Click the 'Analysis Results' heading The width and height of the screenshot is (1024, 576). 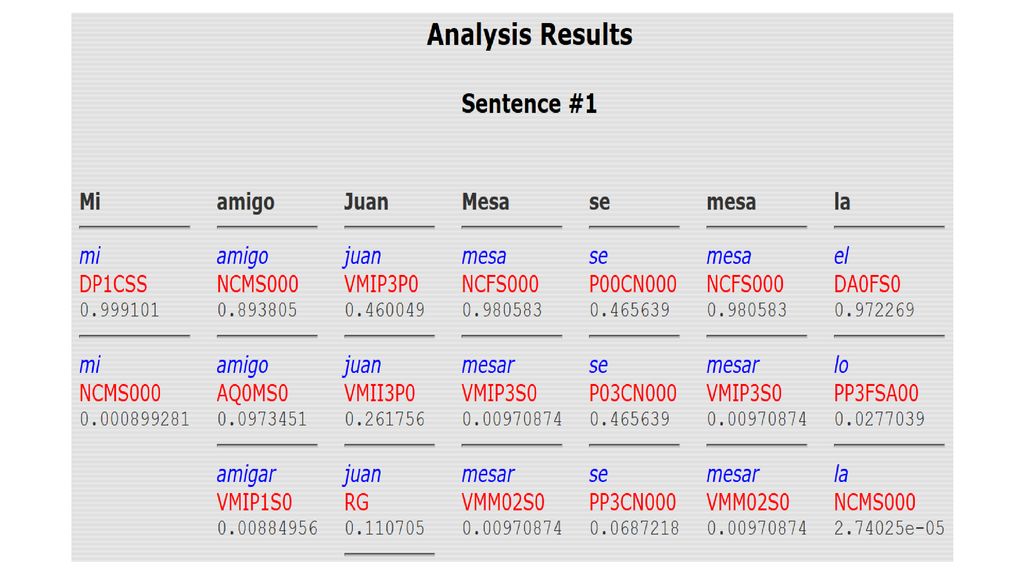[x=529, y=35]
